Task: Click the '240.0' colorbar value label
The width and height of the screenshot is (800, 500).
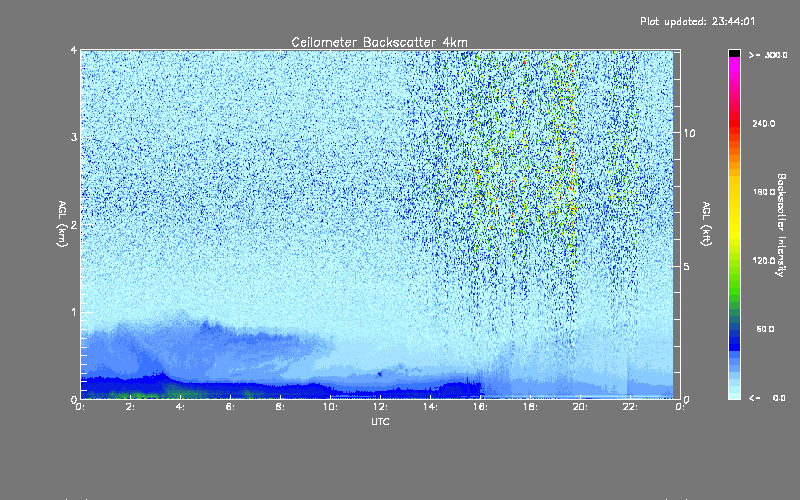Action: coord(764,123)
